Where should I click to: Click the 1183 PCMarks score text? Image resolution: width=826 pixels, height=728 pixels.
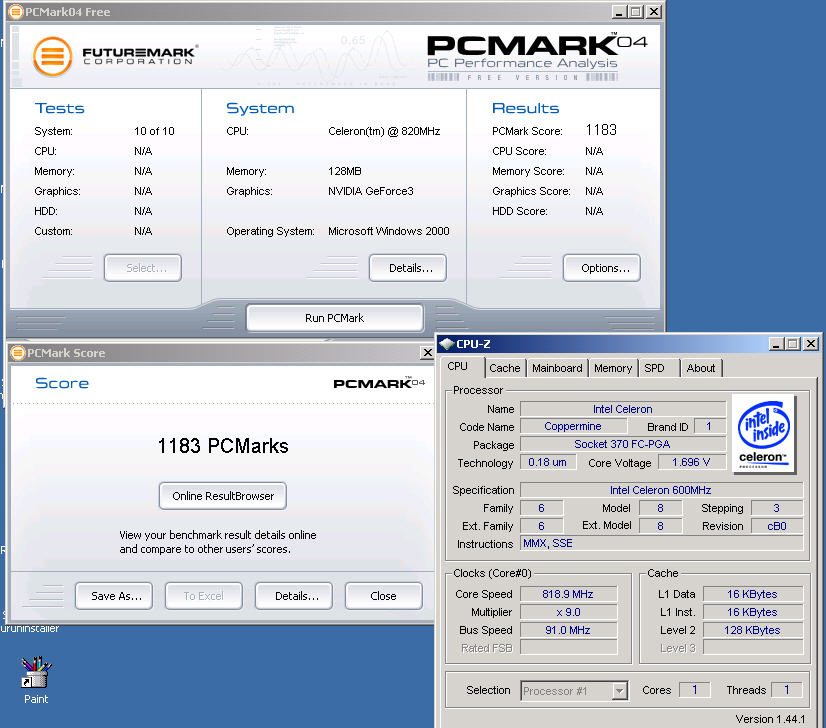tap(223, 446)
